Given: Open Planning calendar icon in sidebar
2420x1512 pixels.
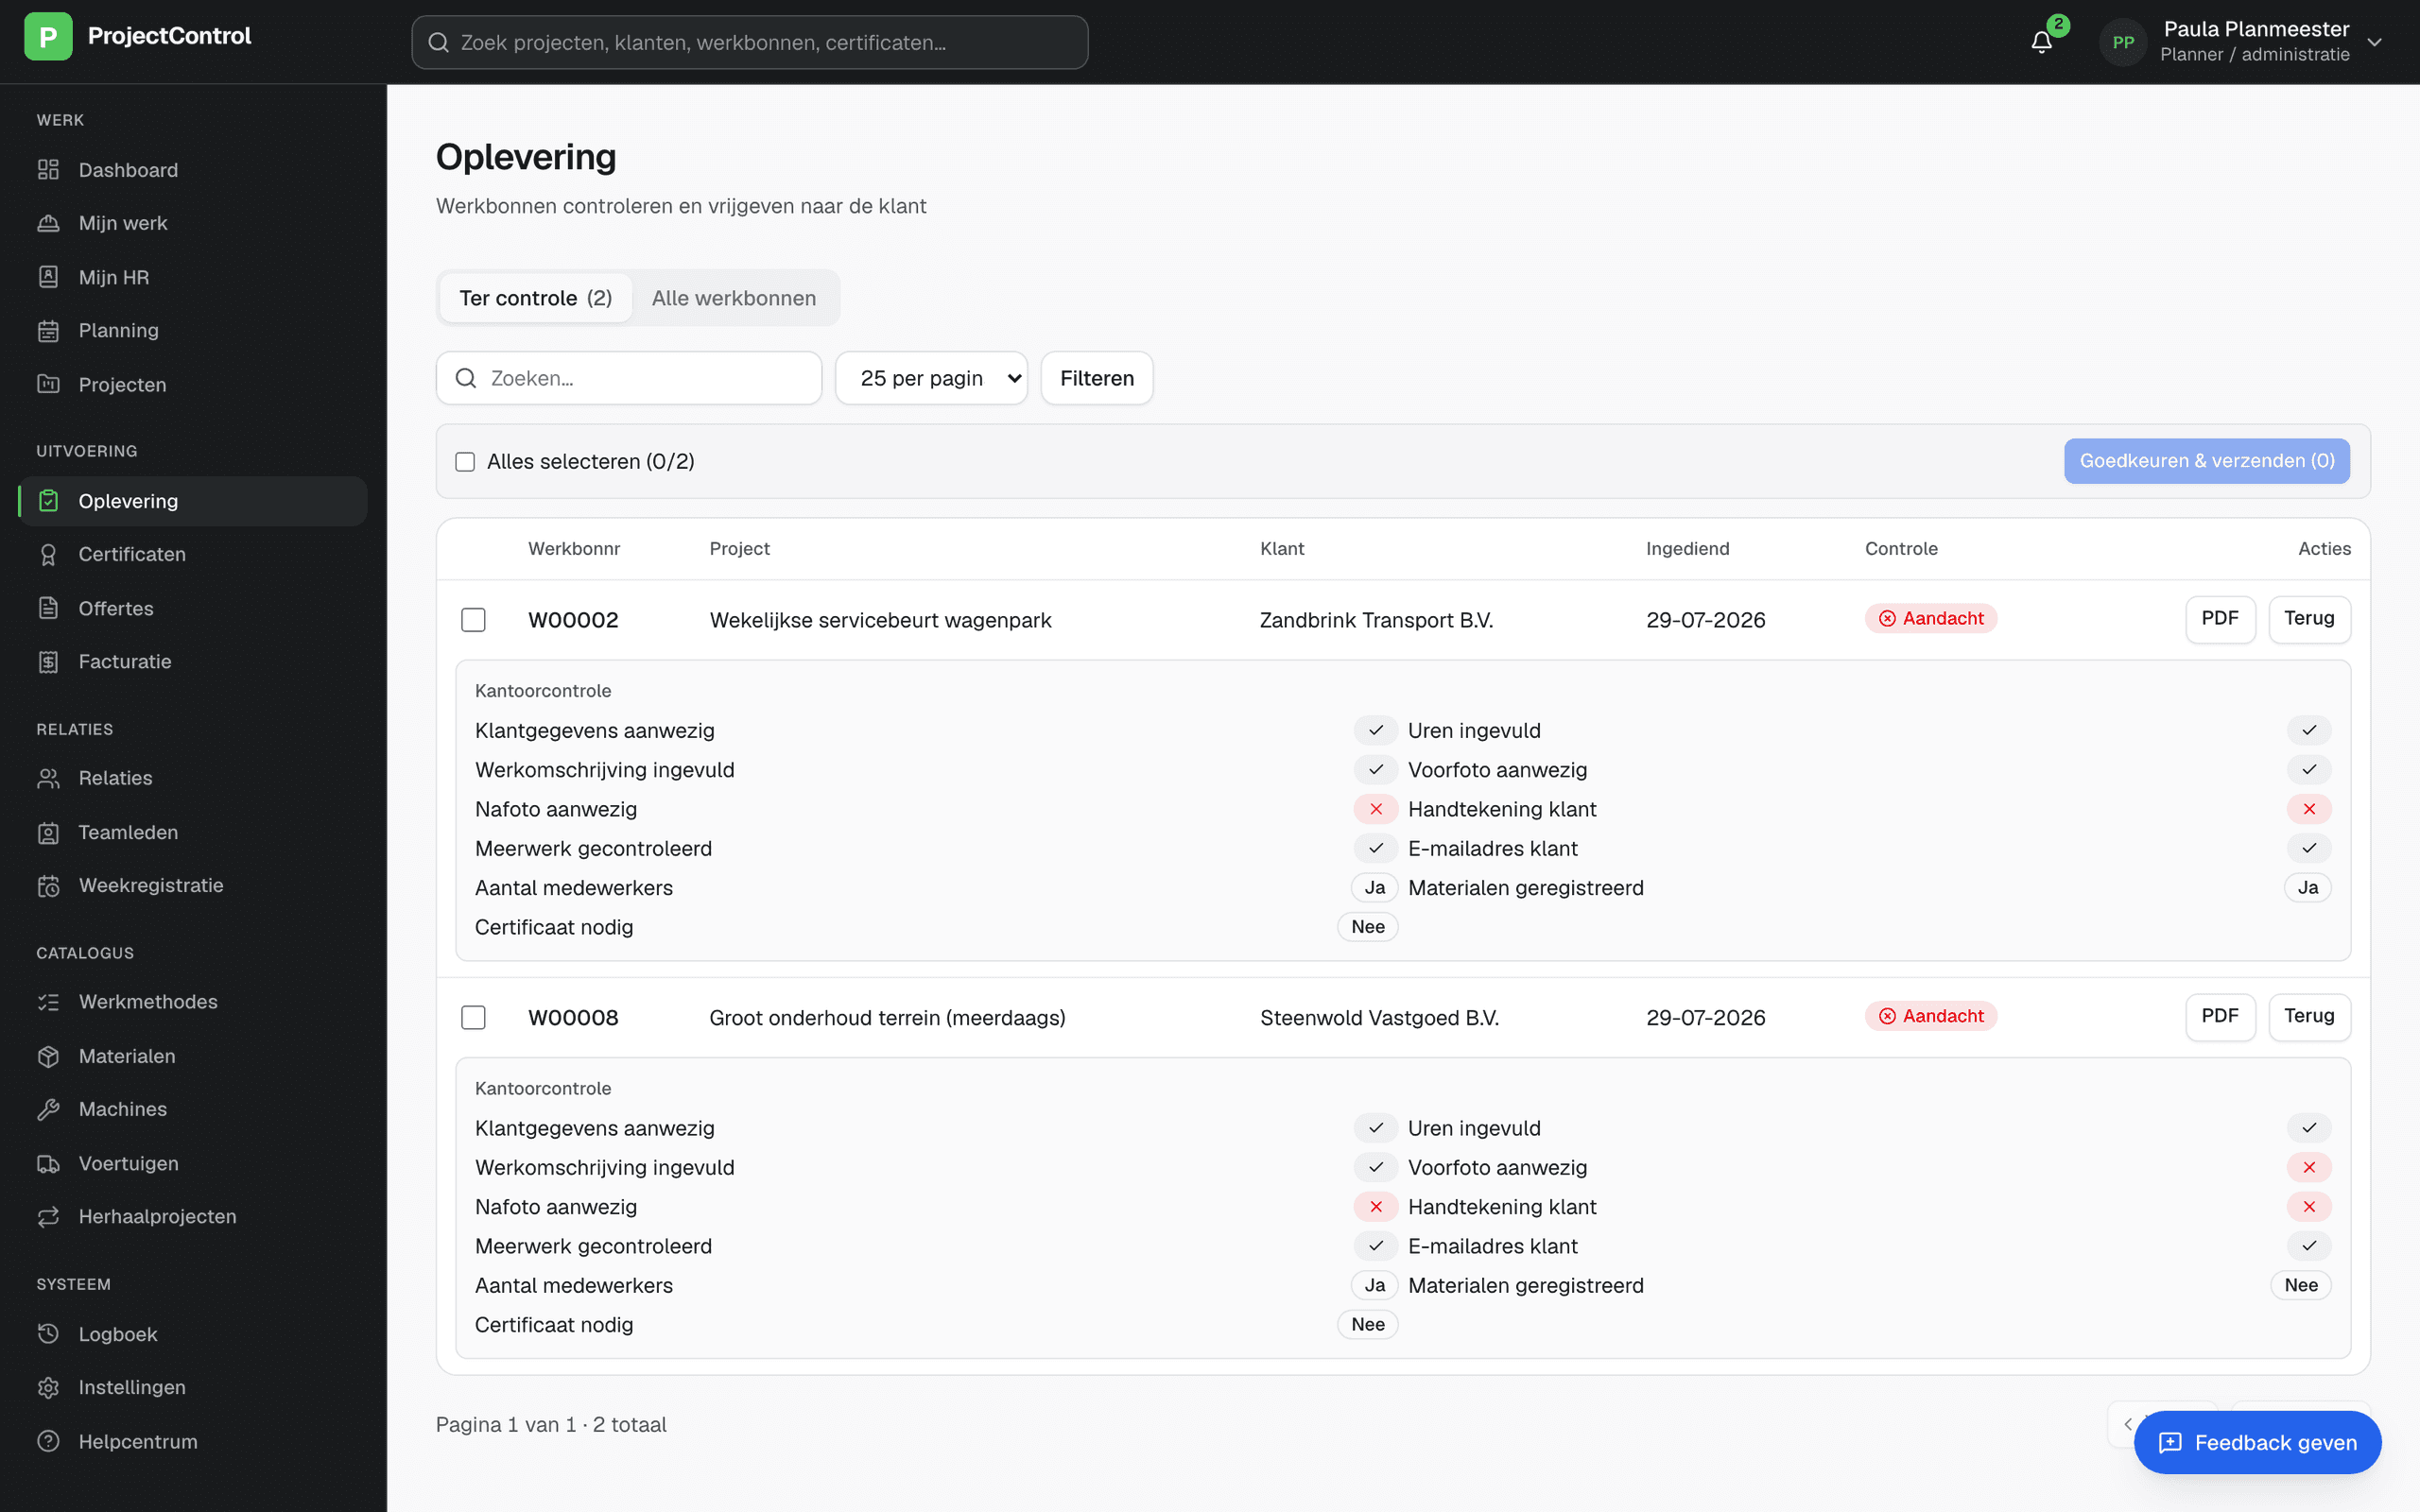Looking at the screenshot, I should tap(48, 331).
